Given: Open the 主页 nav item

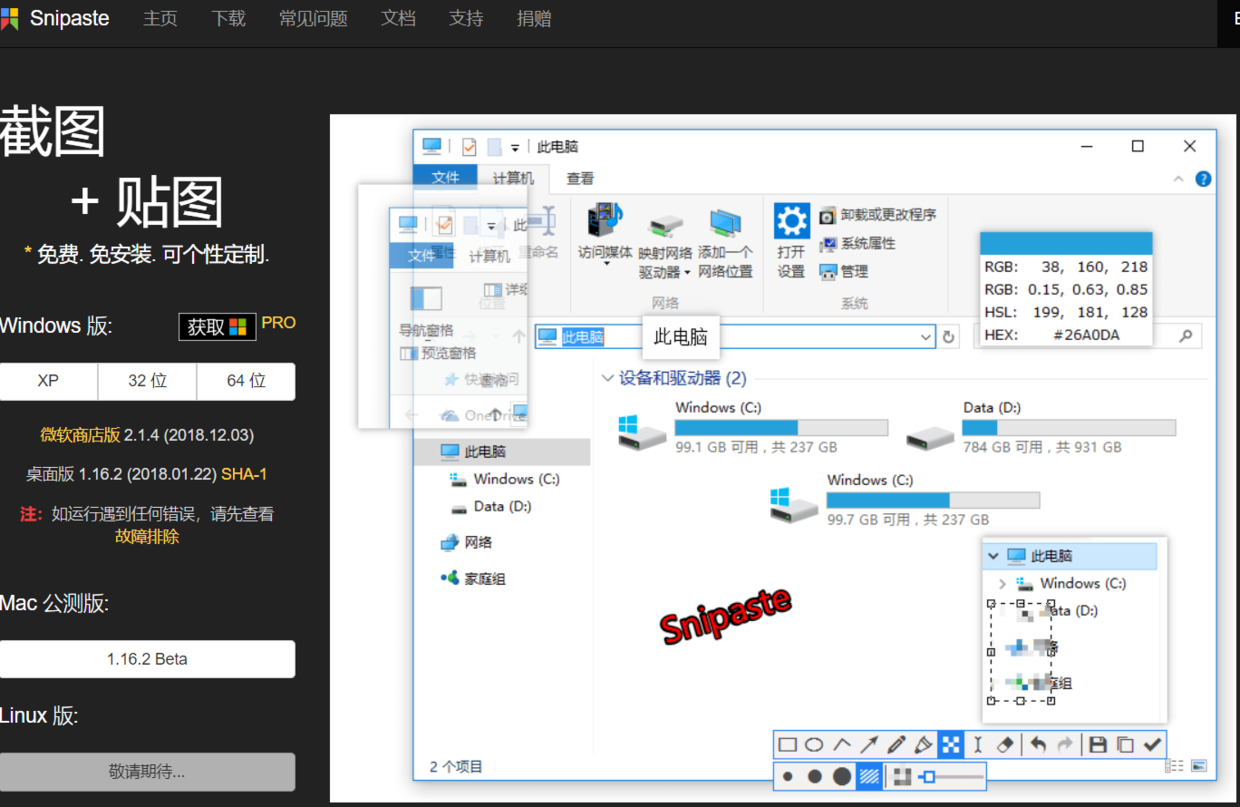Looking at the screenshot, I should (160, 19).
